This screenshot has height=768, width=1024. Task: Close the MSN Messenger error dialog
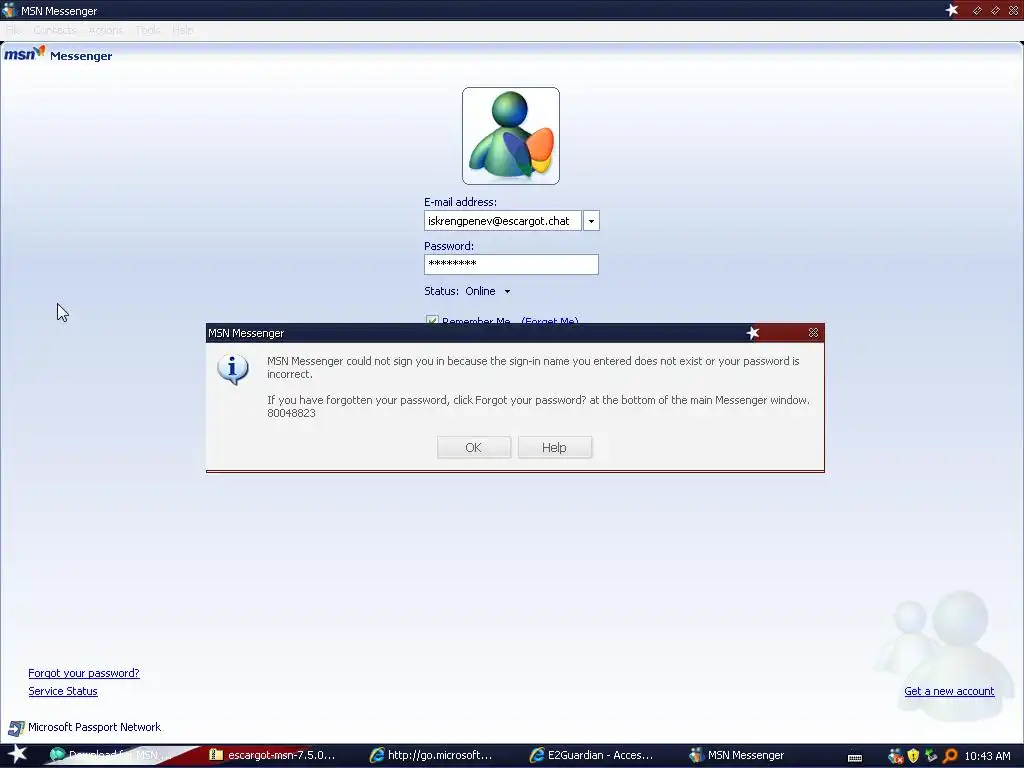tap(813, 332)
